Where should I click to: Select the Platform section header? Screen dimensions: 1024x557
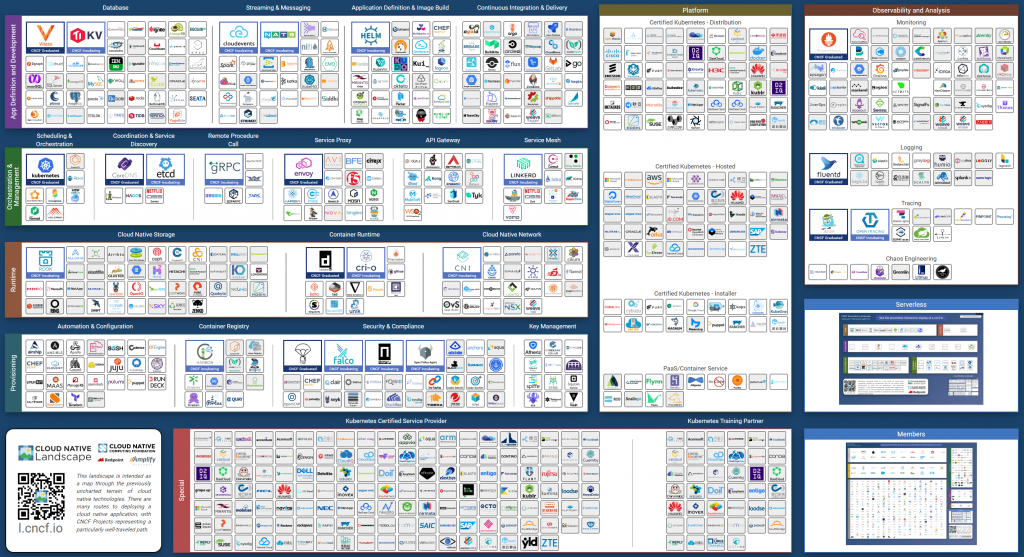pos(695,10)
